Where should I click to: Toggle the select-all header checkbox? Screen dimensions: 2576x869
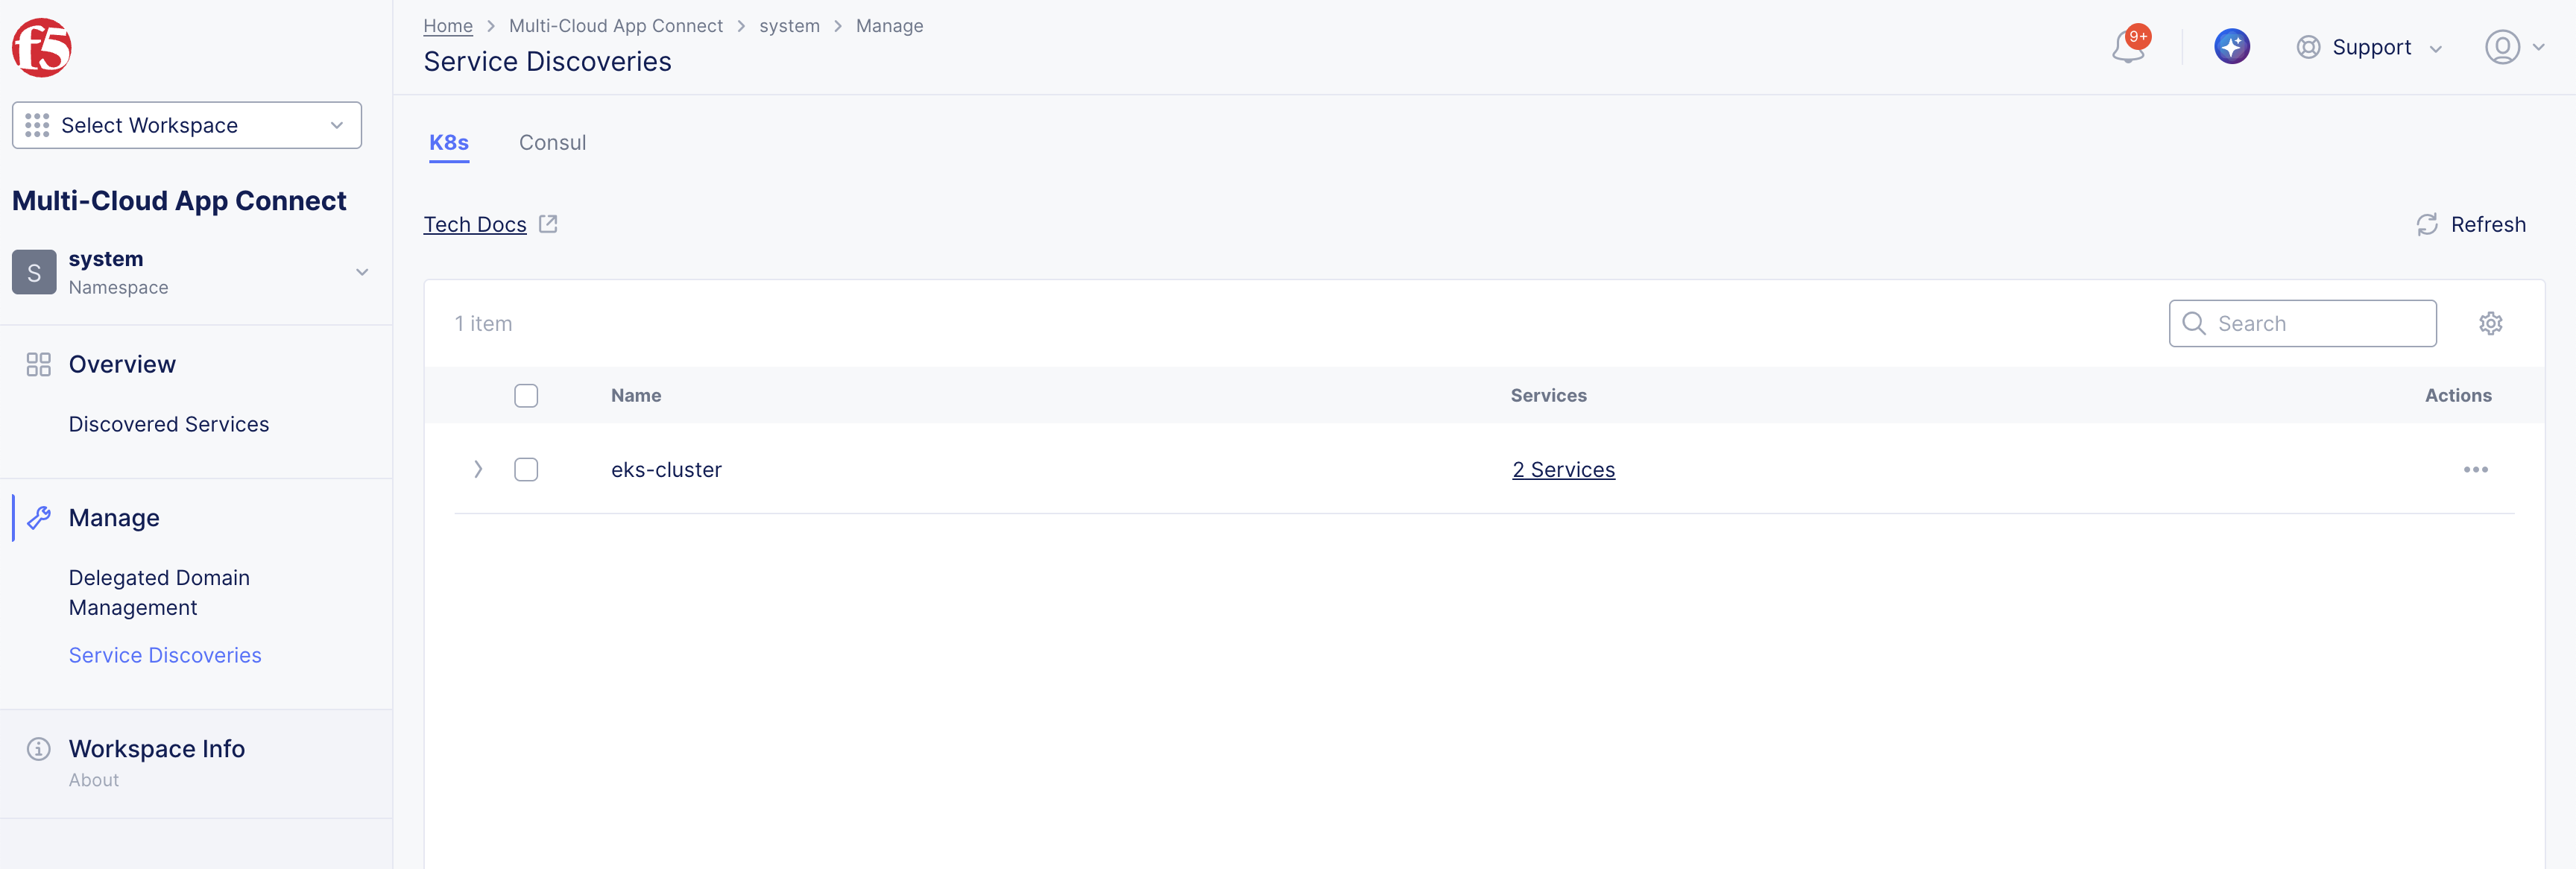pyautogui.click(x=526, y=396)
